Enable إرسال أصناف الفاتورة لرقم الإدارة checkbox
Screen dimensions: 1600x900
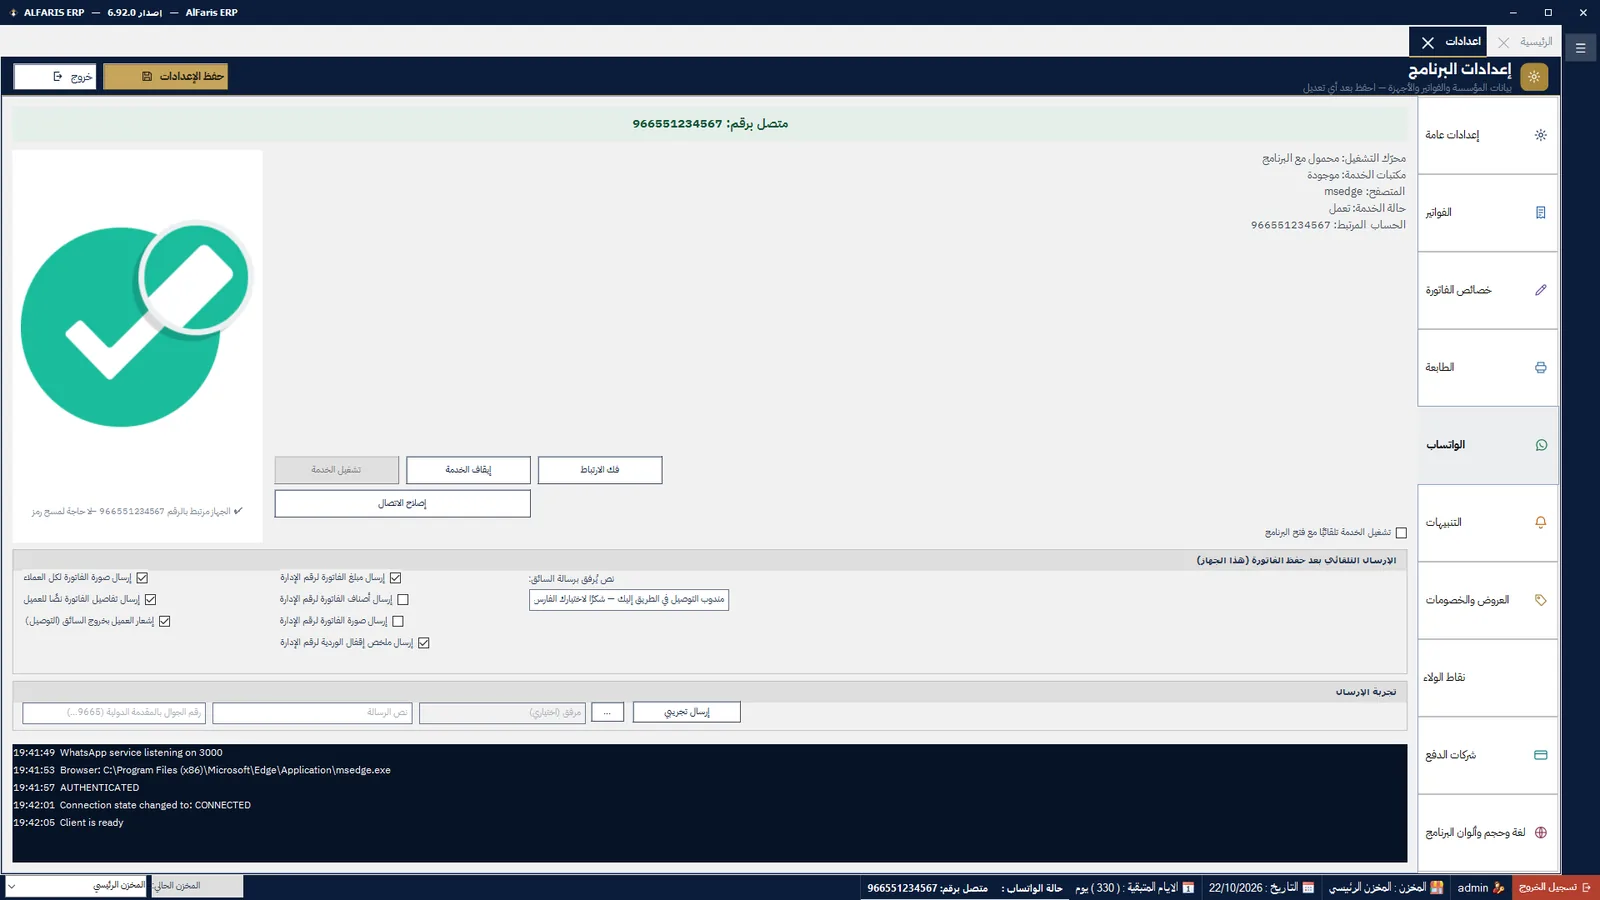[403, 600]
